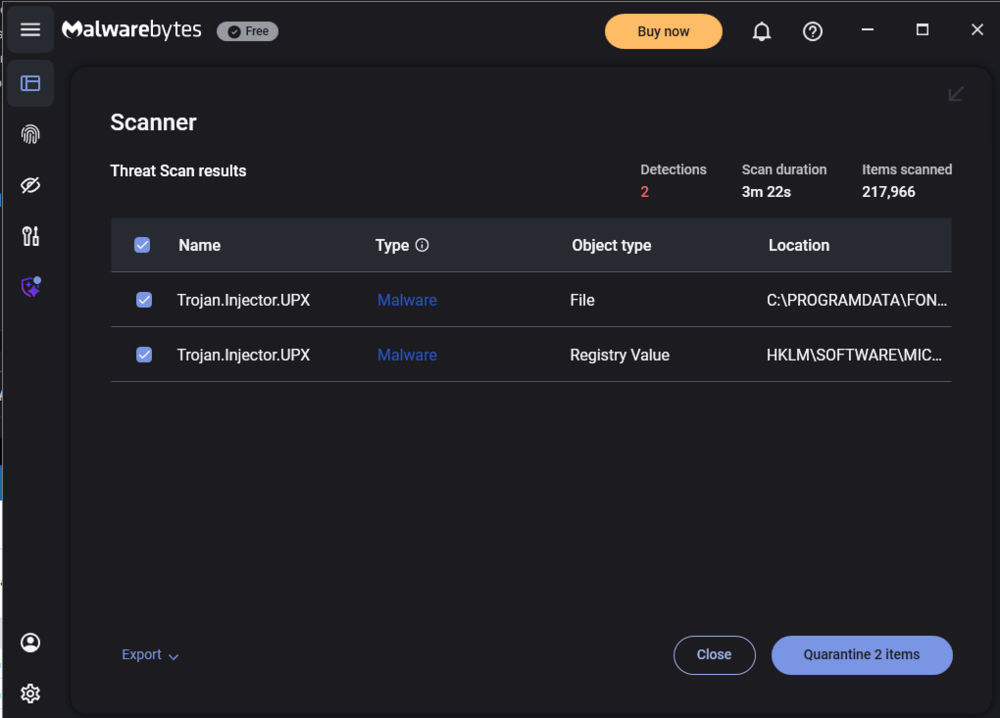This screenshot has width=1000, height=718.
Task: Click the Malware link for Registry Value row
Action: pyautogui.click(x=407, y=355)
